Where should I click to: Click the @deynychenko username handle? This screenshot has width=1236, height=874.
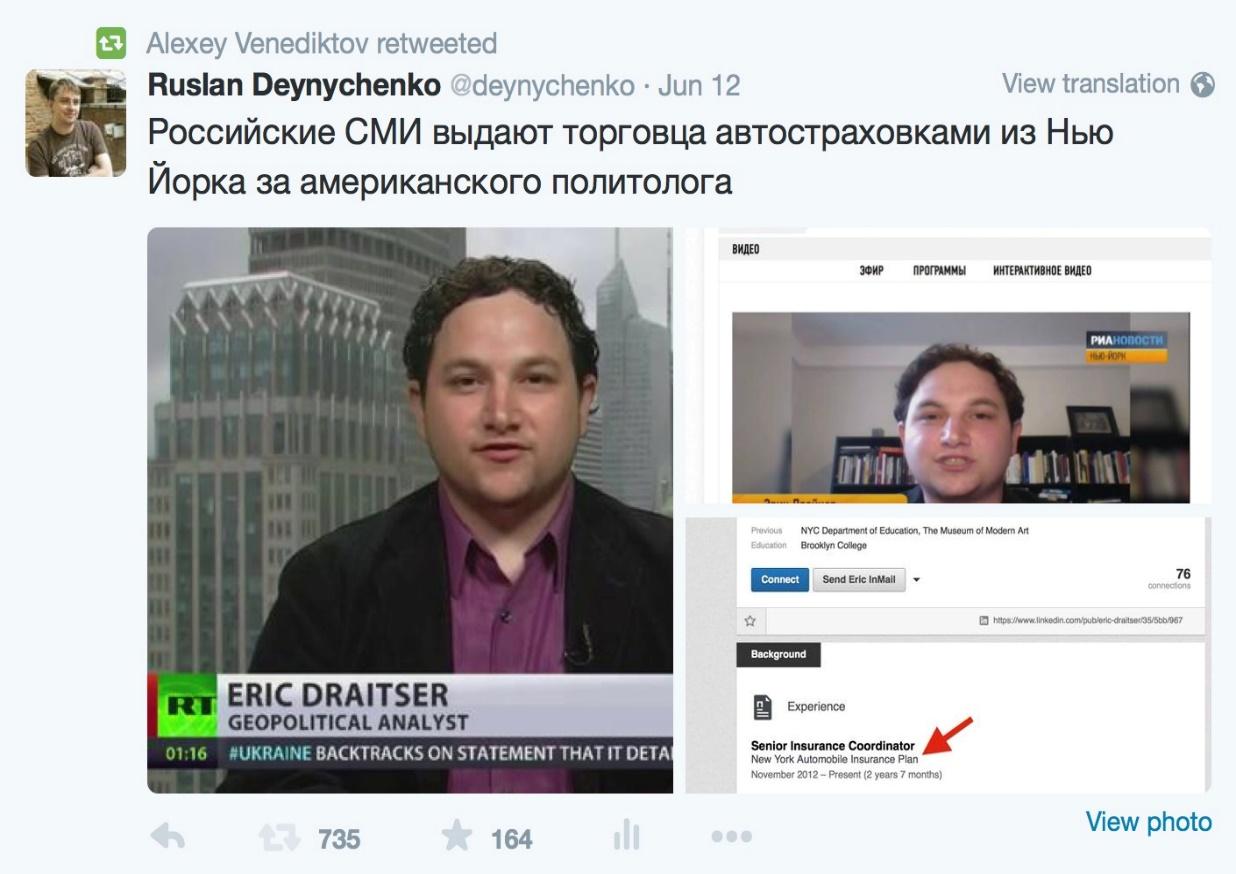tap(543, 87)
